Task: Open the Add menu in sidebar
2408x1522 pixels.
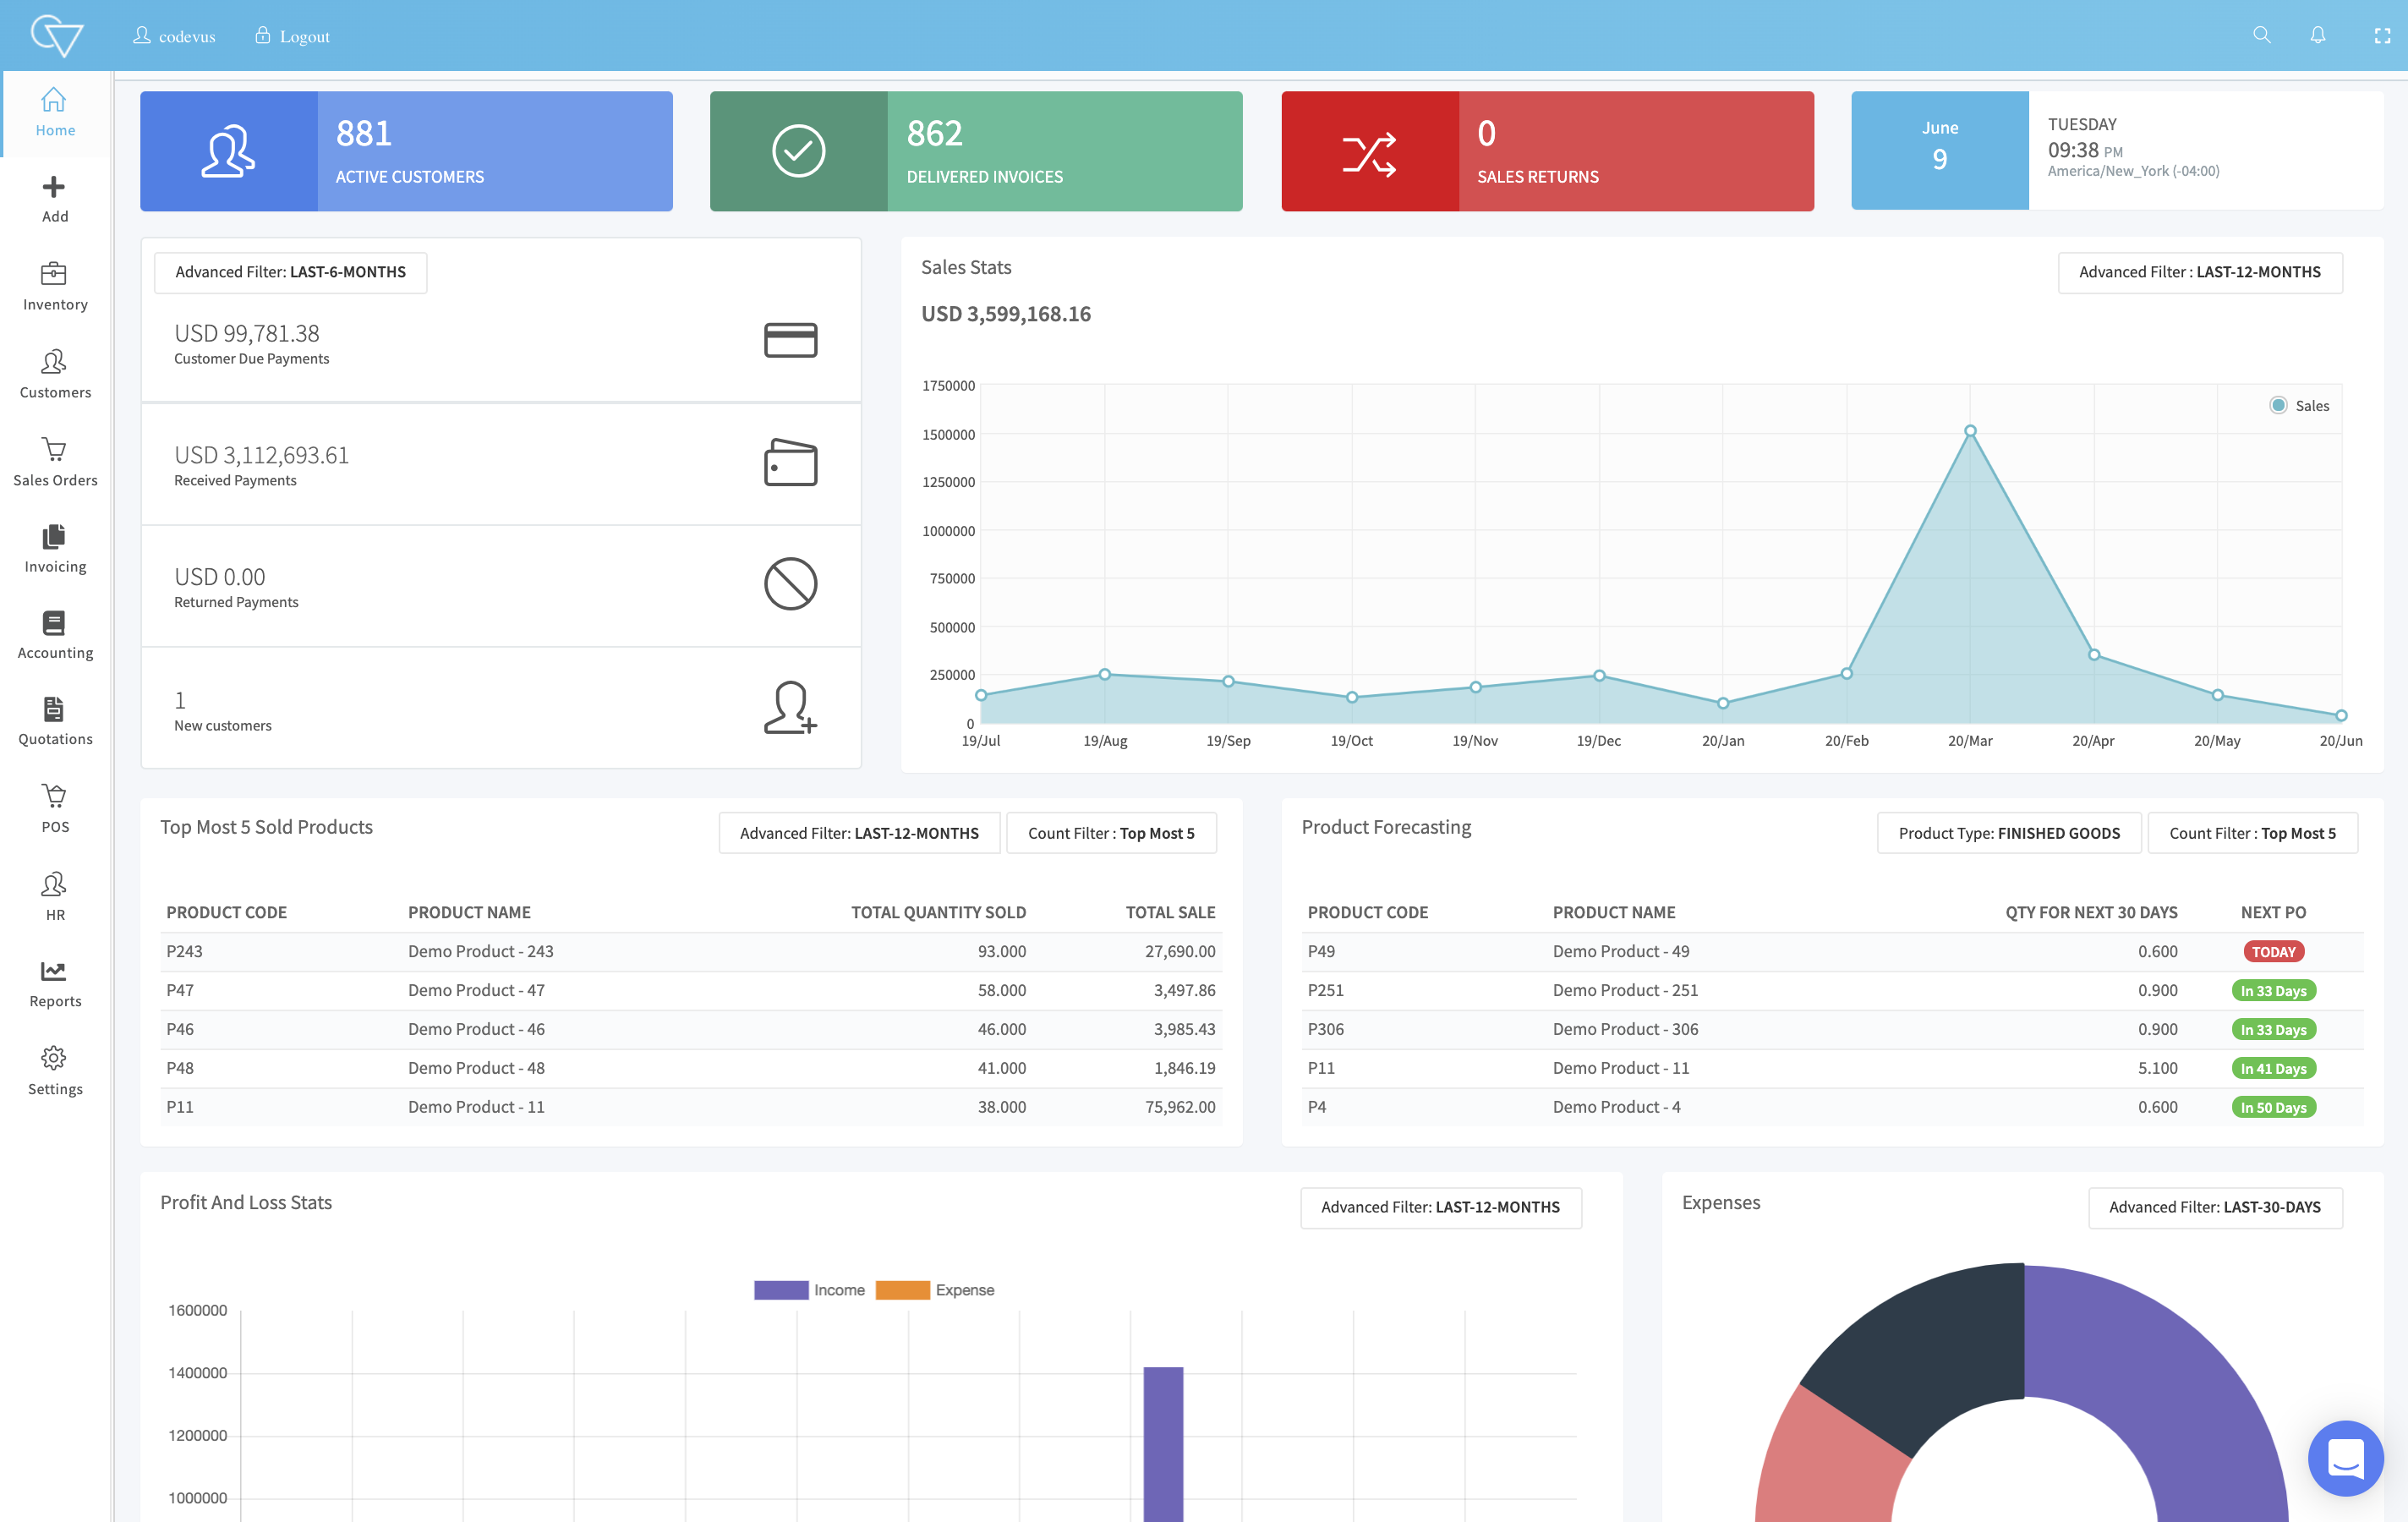Action: (55, 200)
